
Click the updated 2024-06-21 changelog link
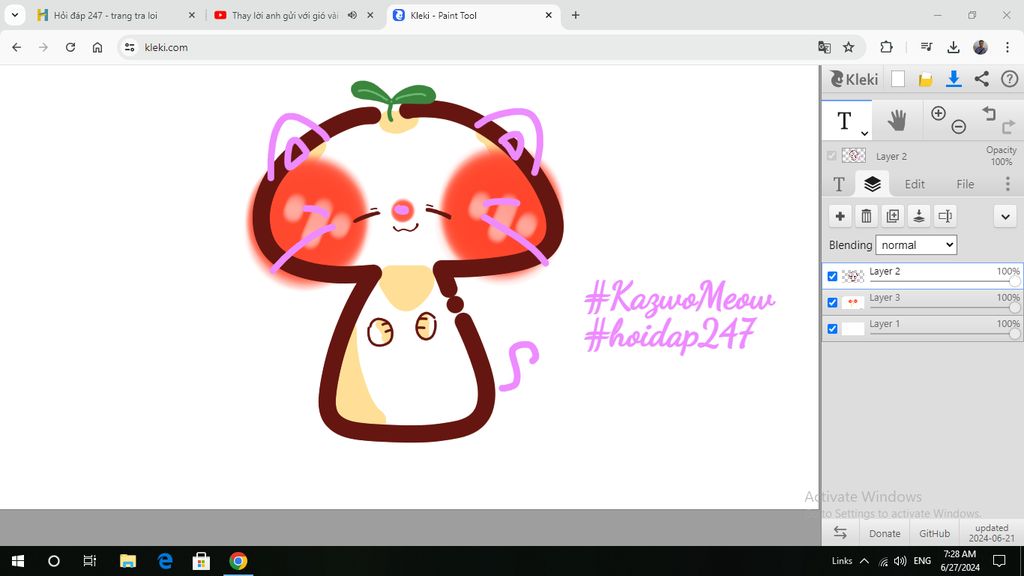click(991, 533)
